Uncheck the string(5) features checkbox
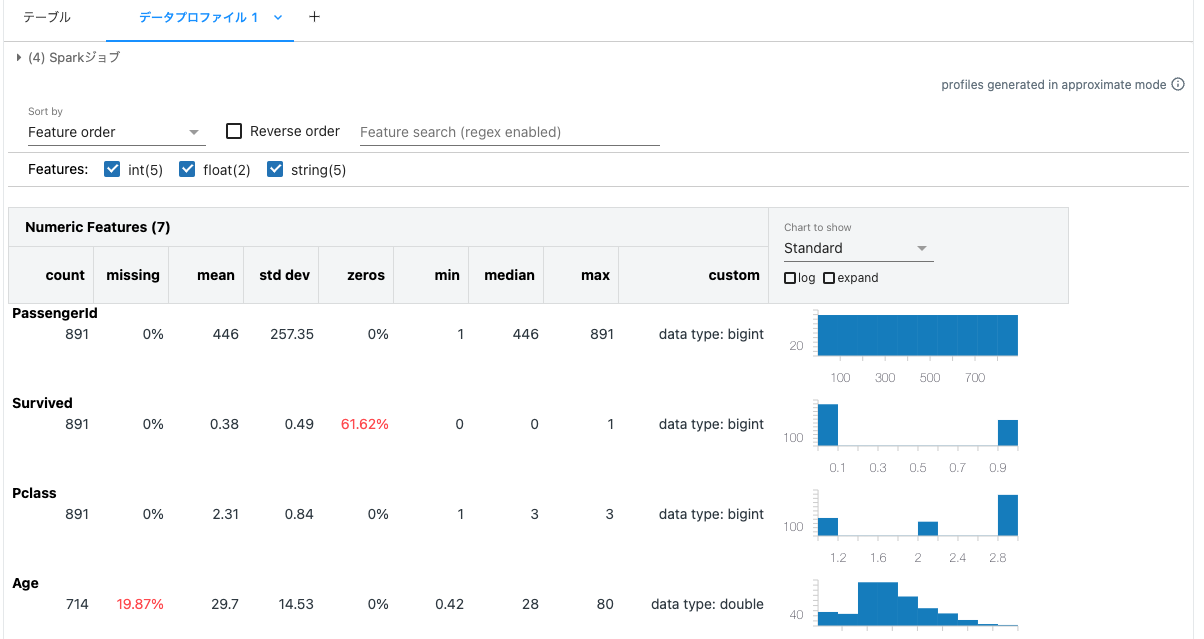 tap(275, 170)
